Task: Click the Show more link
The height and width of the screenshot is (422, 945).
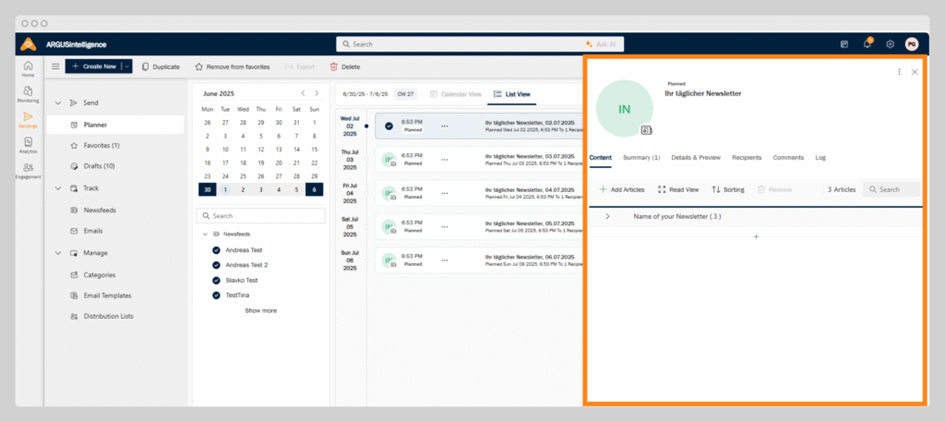Action: pos(261,311)
